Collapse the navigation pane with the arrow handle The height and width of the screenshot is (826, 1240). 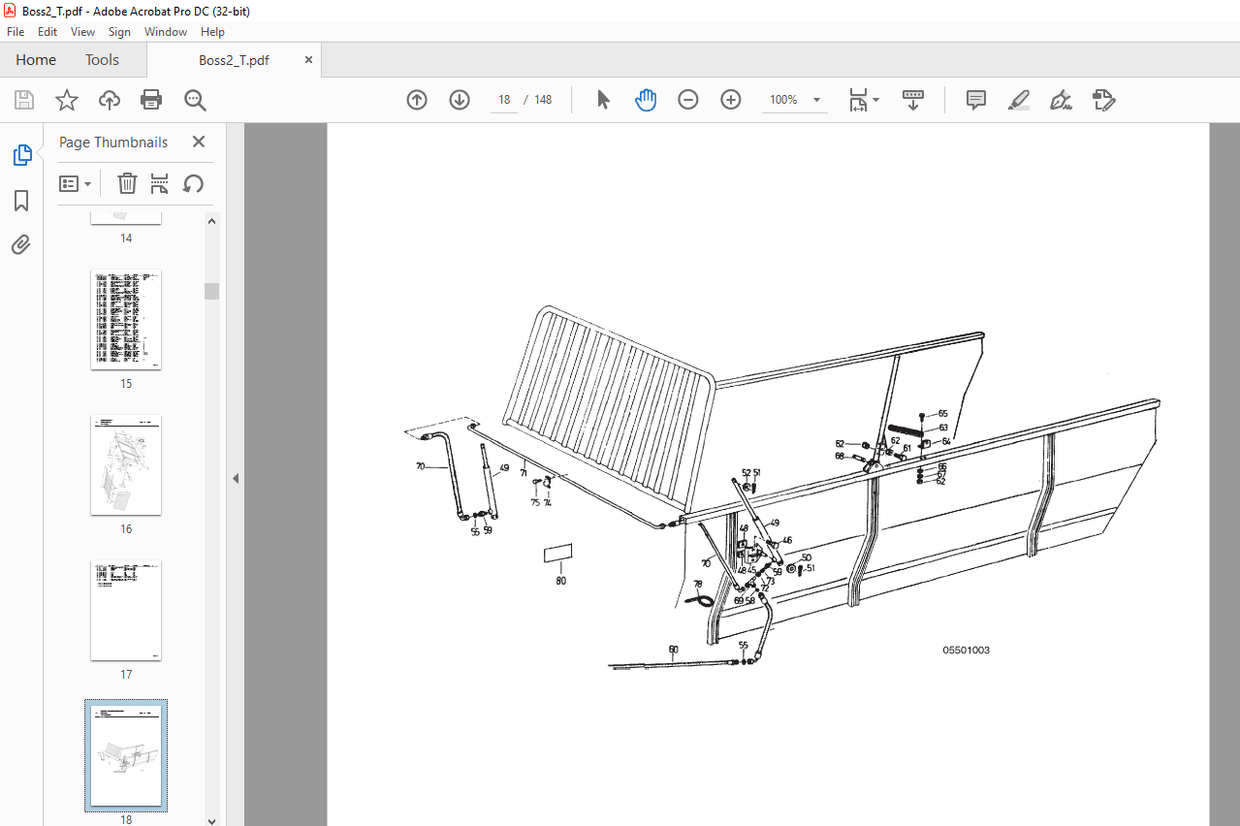click(235, 478)
